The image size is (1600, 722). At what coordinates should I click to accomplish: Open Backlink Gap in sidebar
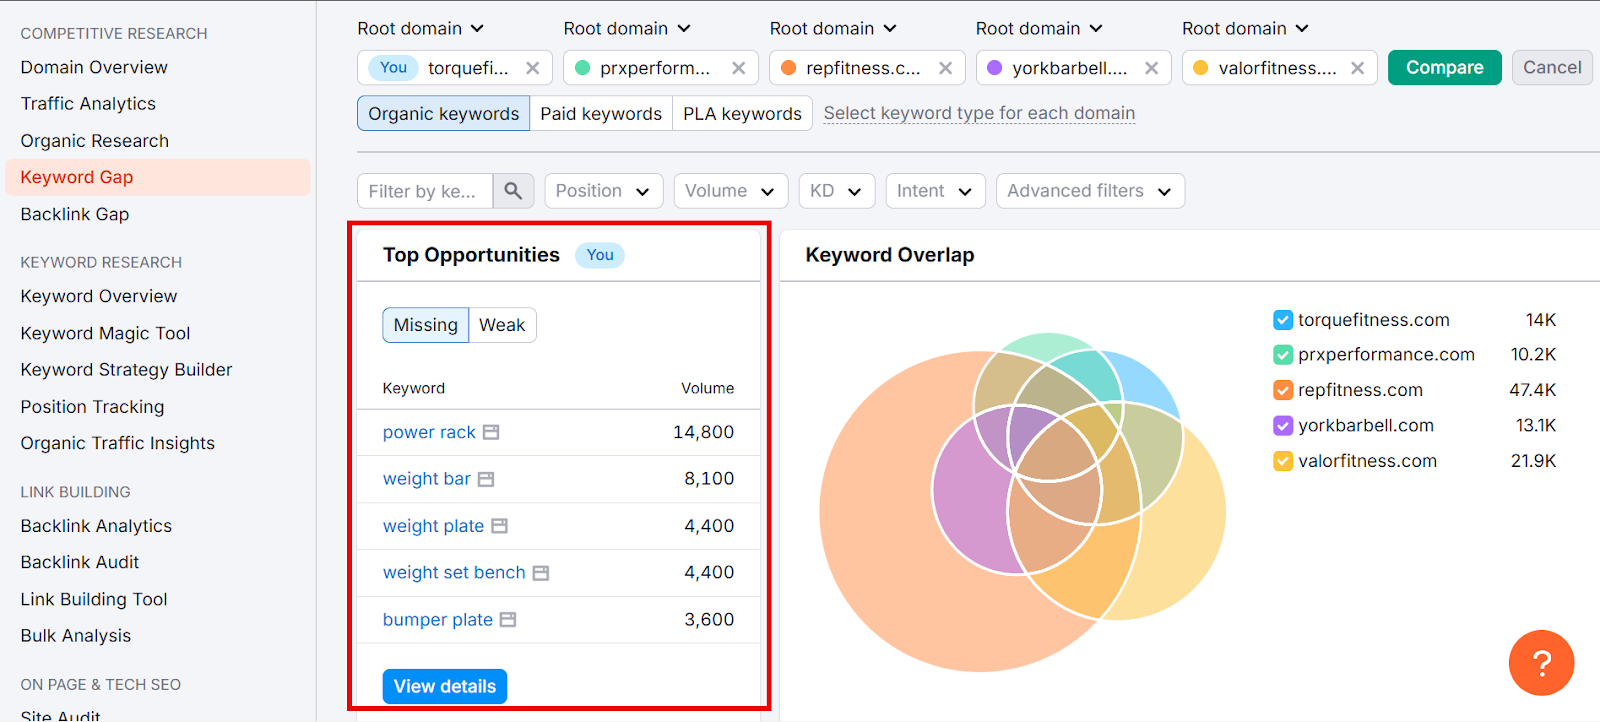(75, 214)
